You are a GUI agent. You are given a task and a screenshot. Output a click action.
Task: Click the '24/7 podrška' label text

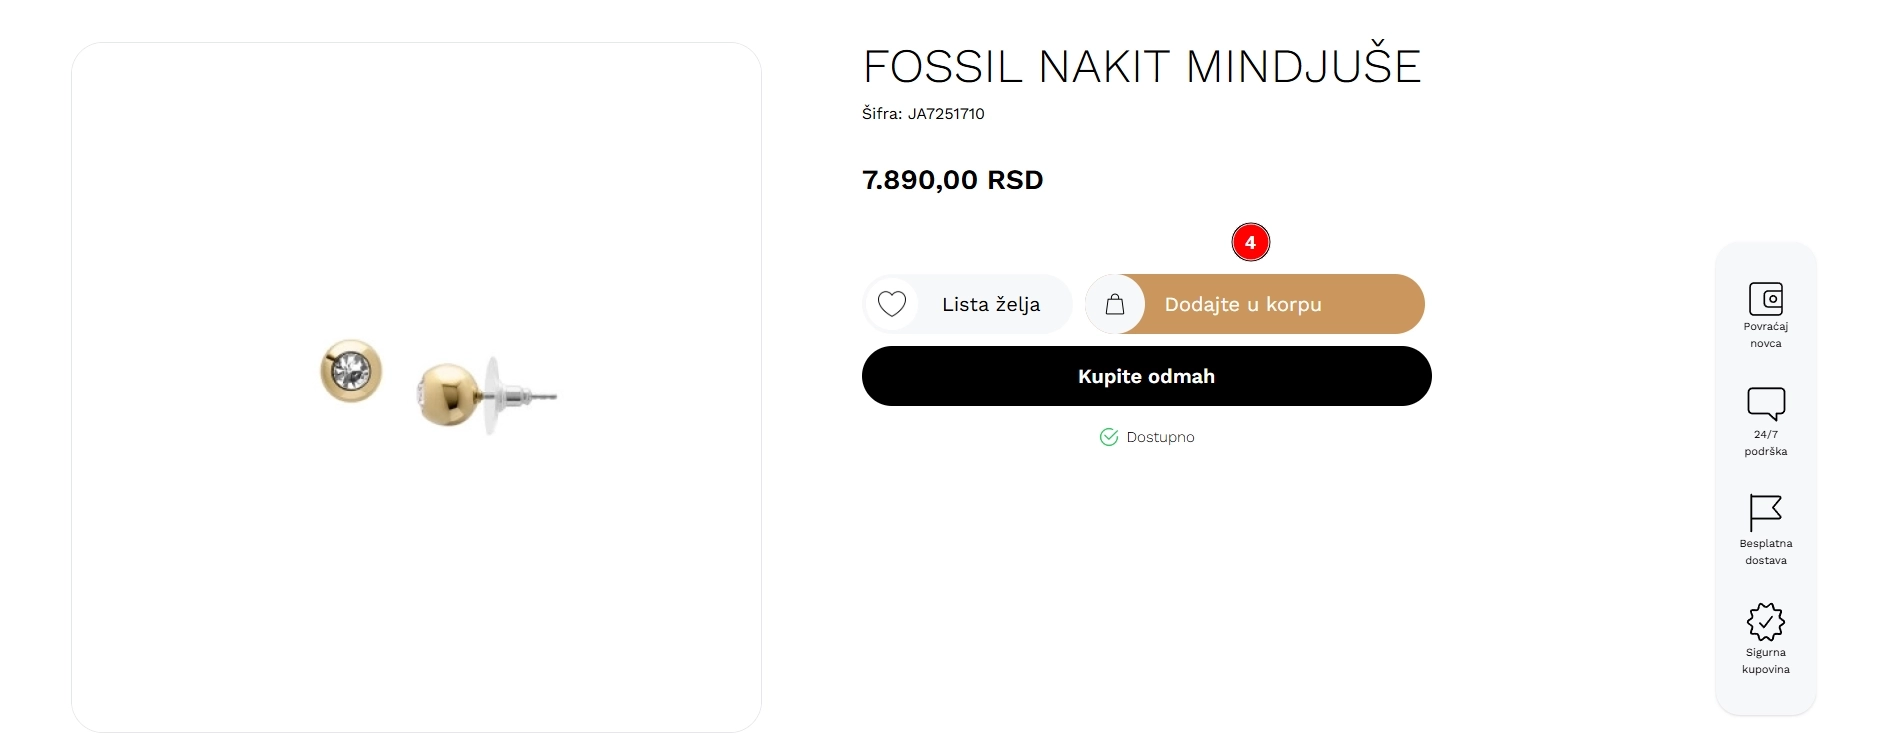(x=1766, y=443)
